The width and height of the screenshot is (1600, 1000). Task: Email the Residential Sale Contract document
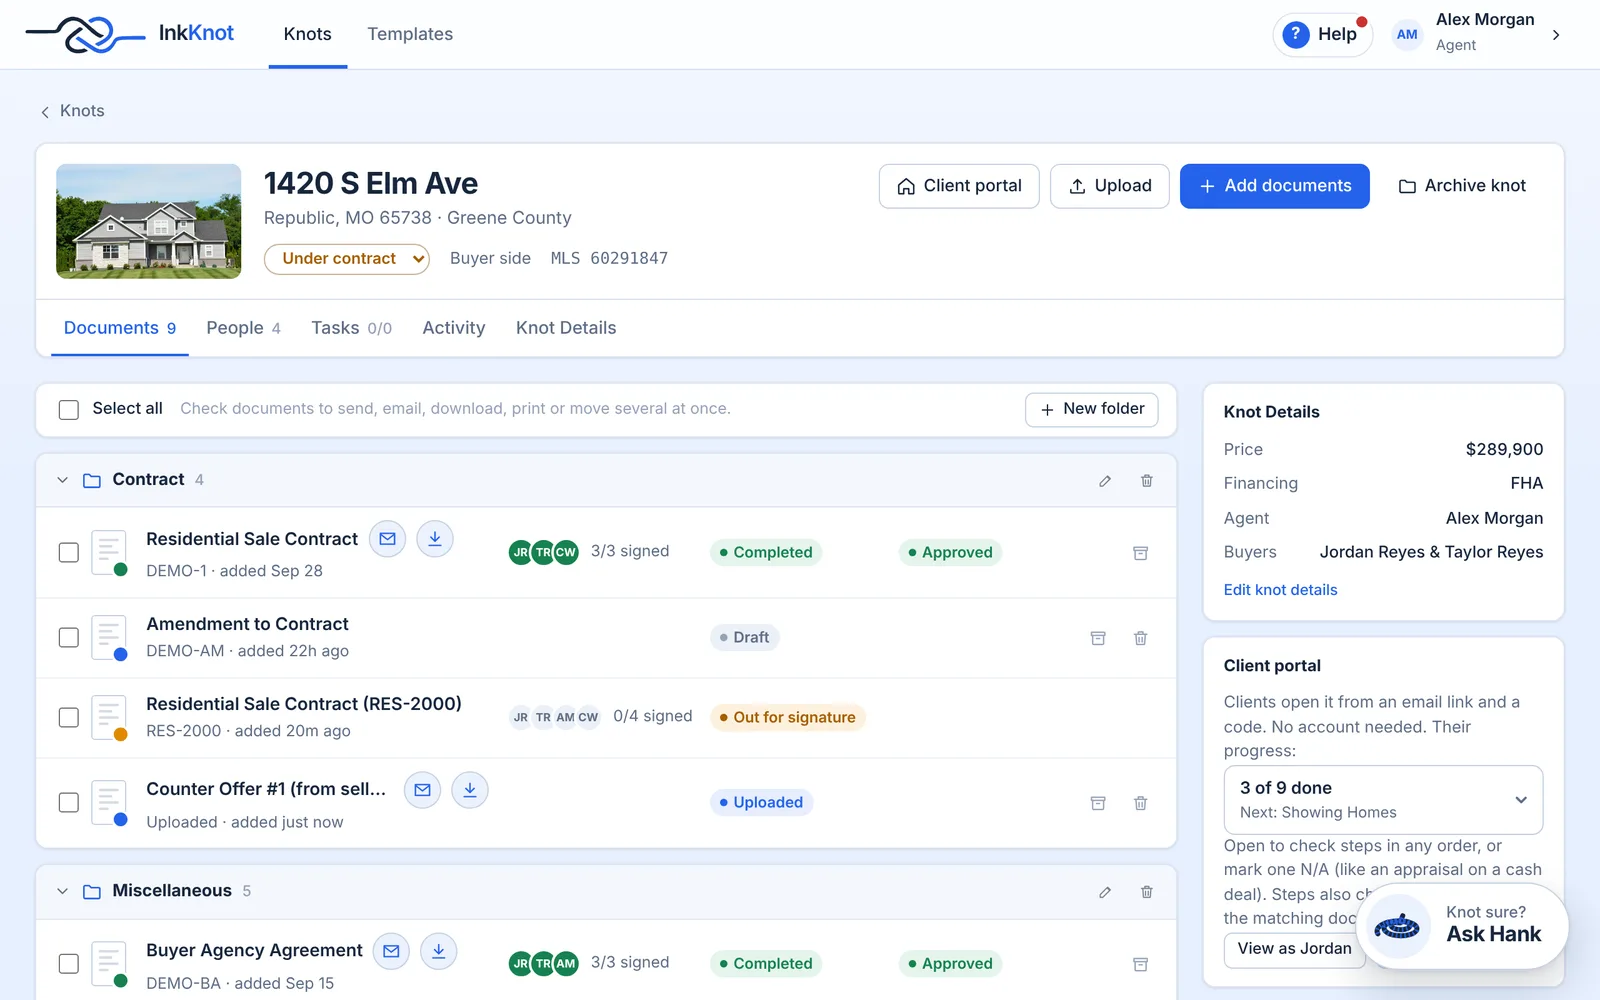387,539
